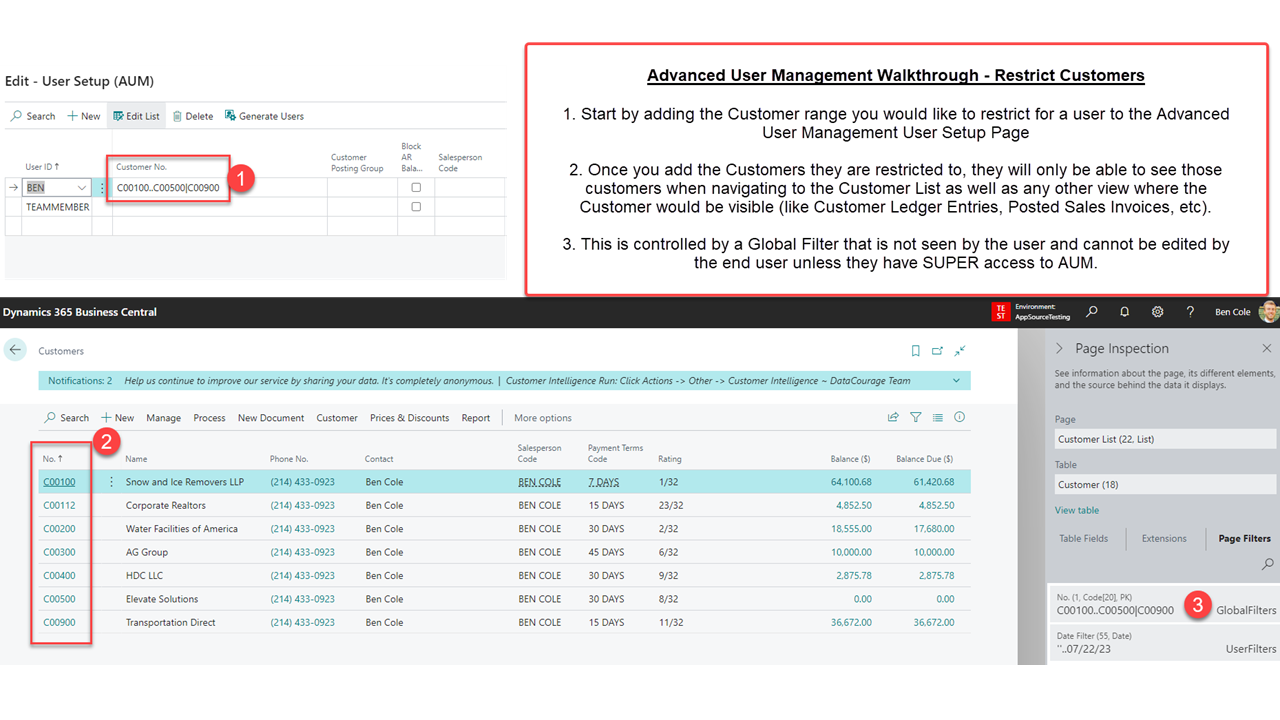Sort by User ID column header
Image resolution: width=1280 pixels, height=720 pixels.
(x=42, y=167)
